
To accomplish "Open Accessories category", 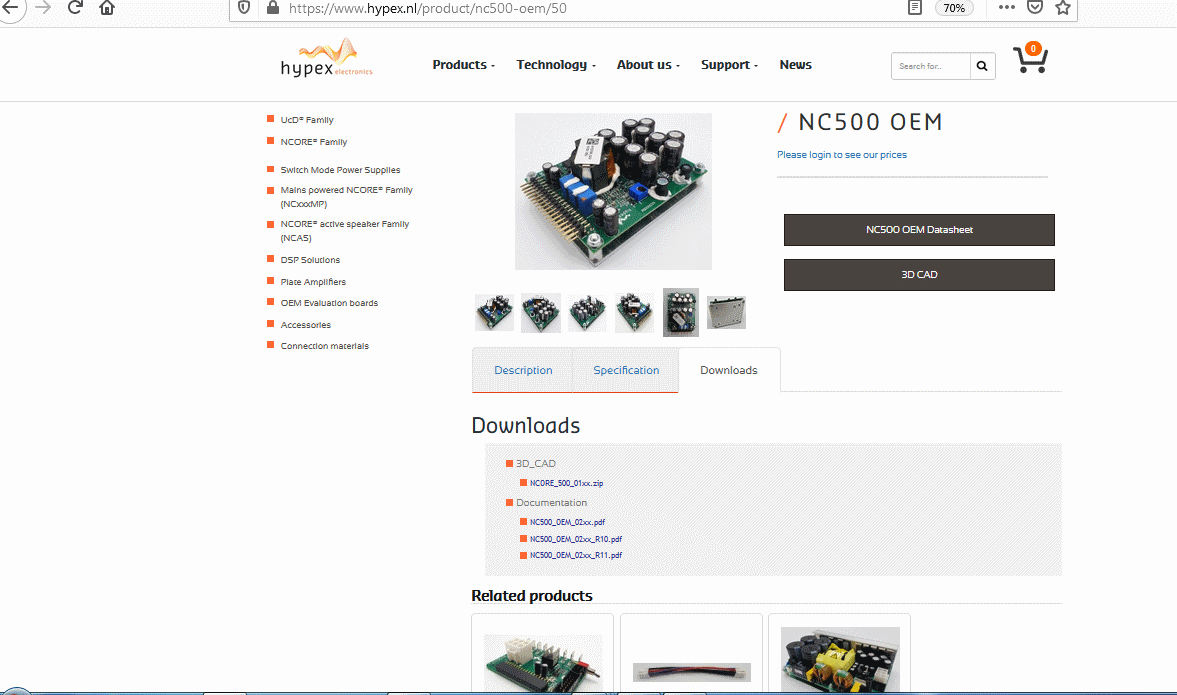I will (306, 325).
